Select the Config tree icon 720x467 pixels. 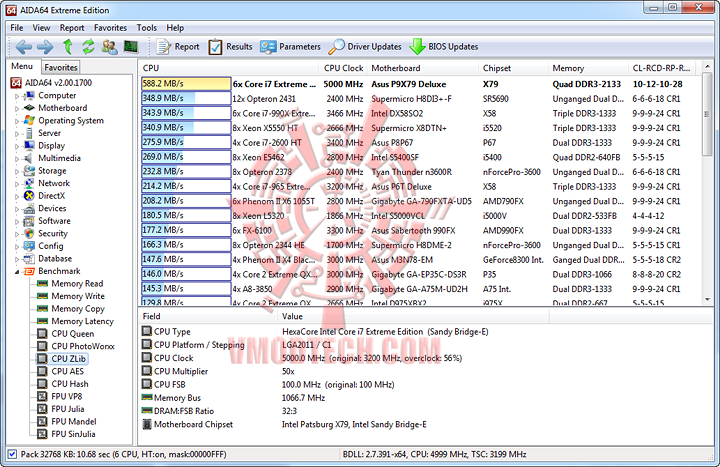[x=29, y=246]
